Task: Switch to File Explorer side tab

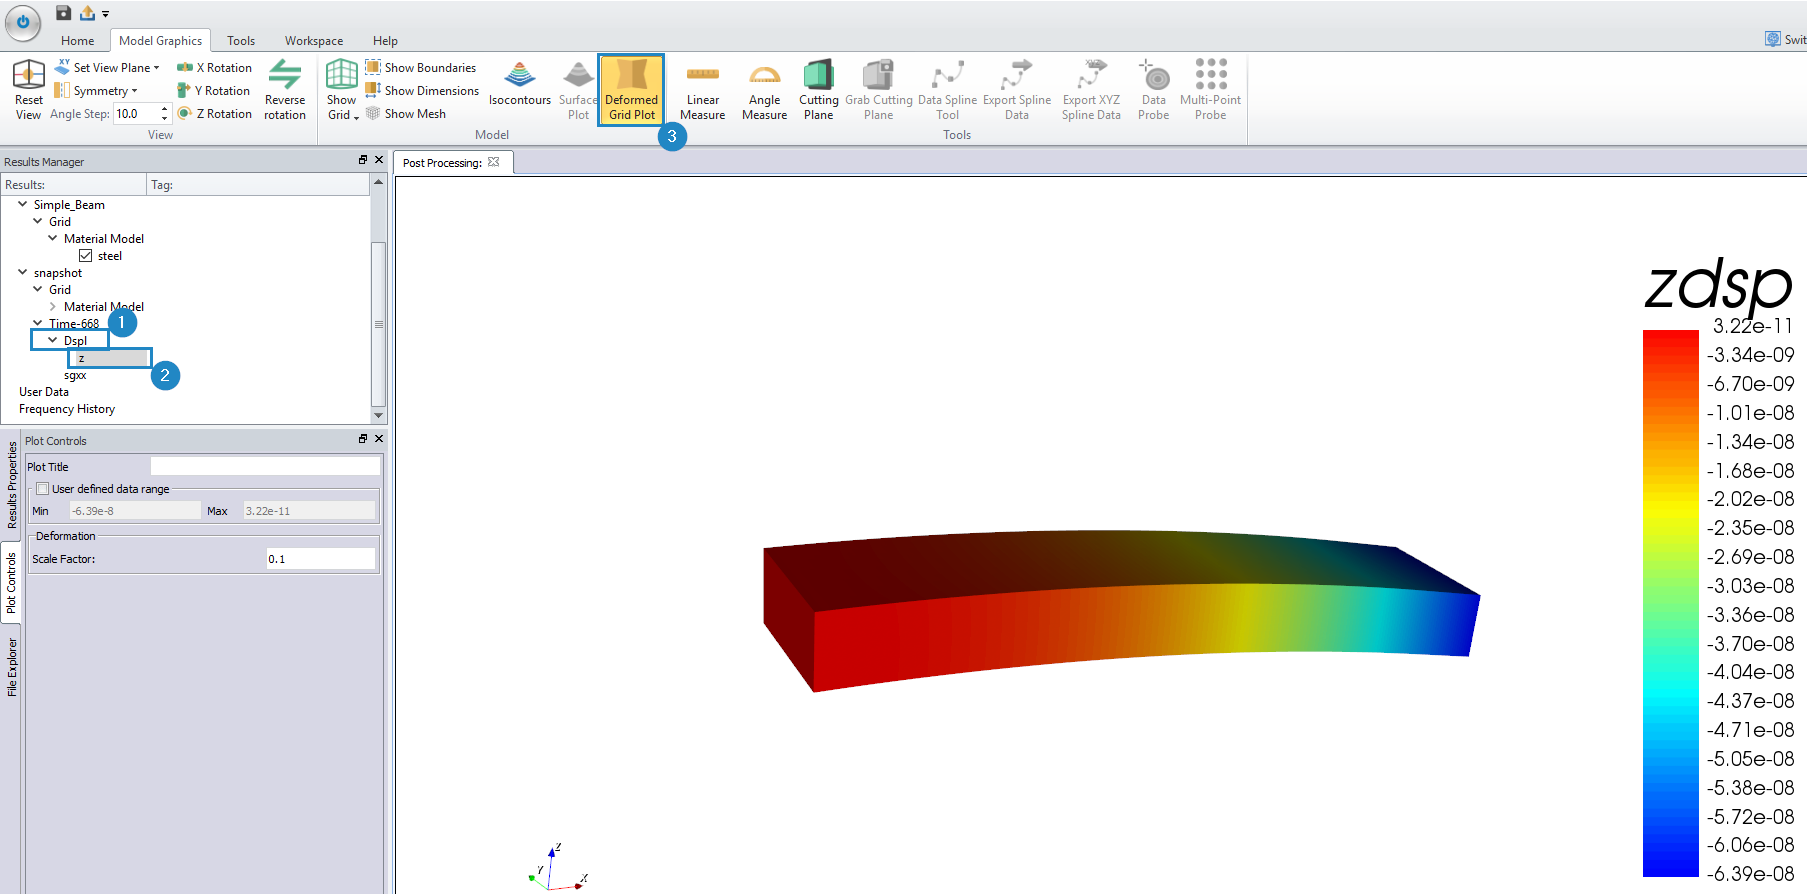Action: click(x=11, y=667)
